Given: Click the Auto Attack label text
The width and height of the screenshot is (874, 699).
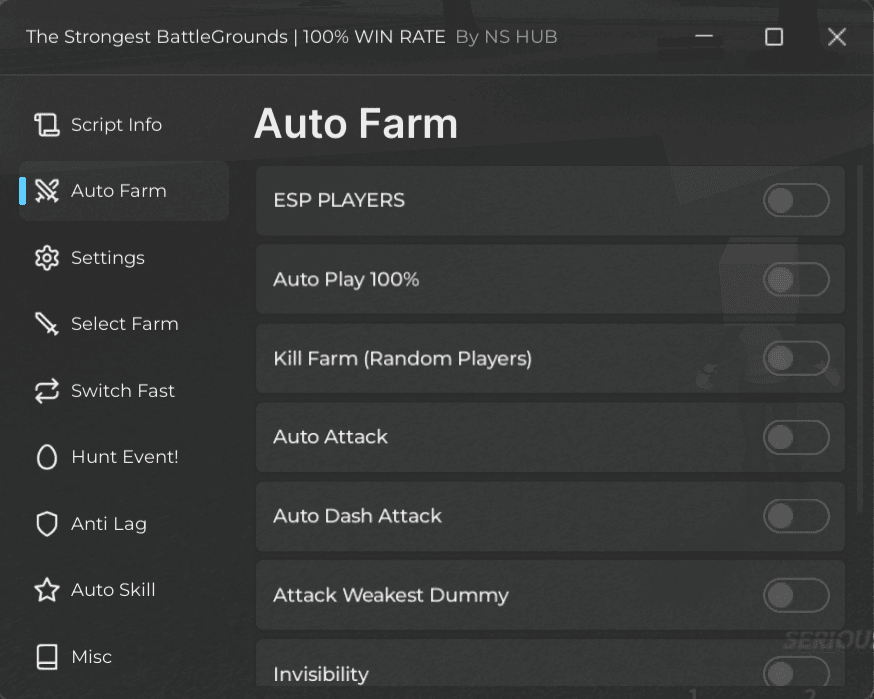Looking at the screenshot, I should point(331,437).
